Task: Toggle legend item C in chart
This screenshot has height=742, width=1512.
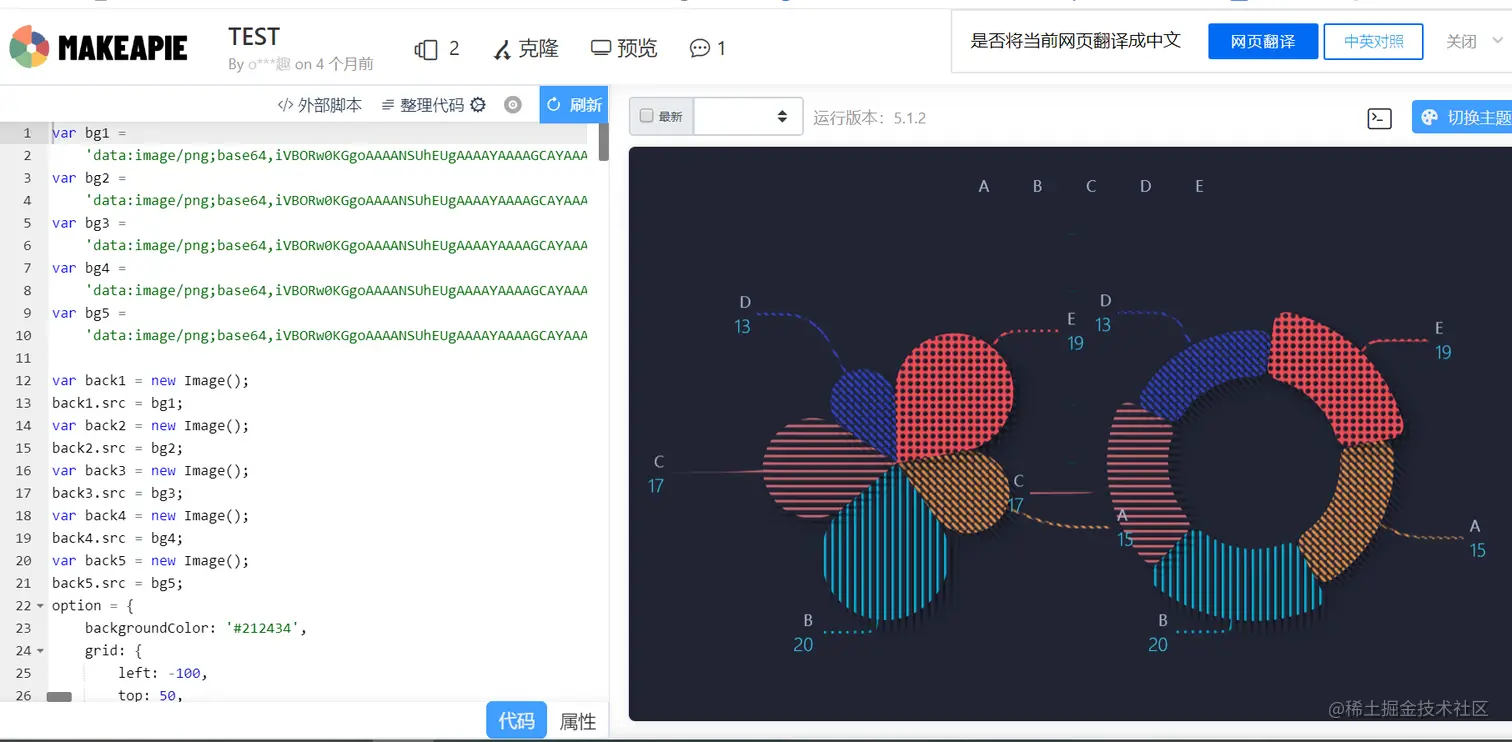Action: [1091, 186]
